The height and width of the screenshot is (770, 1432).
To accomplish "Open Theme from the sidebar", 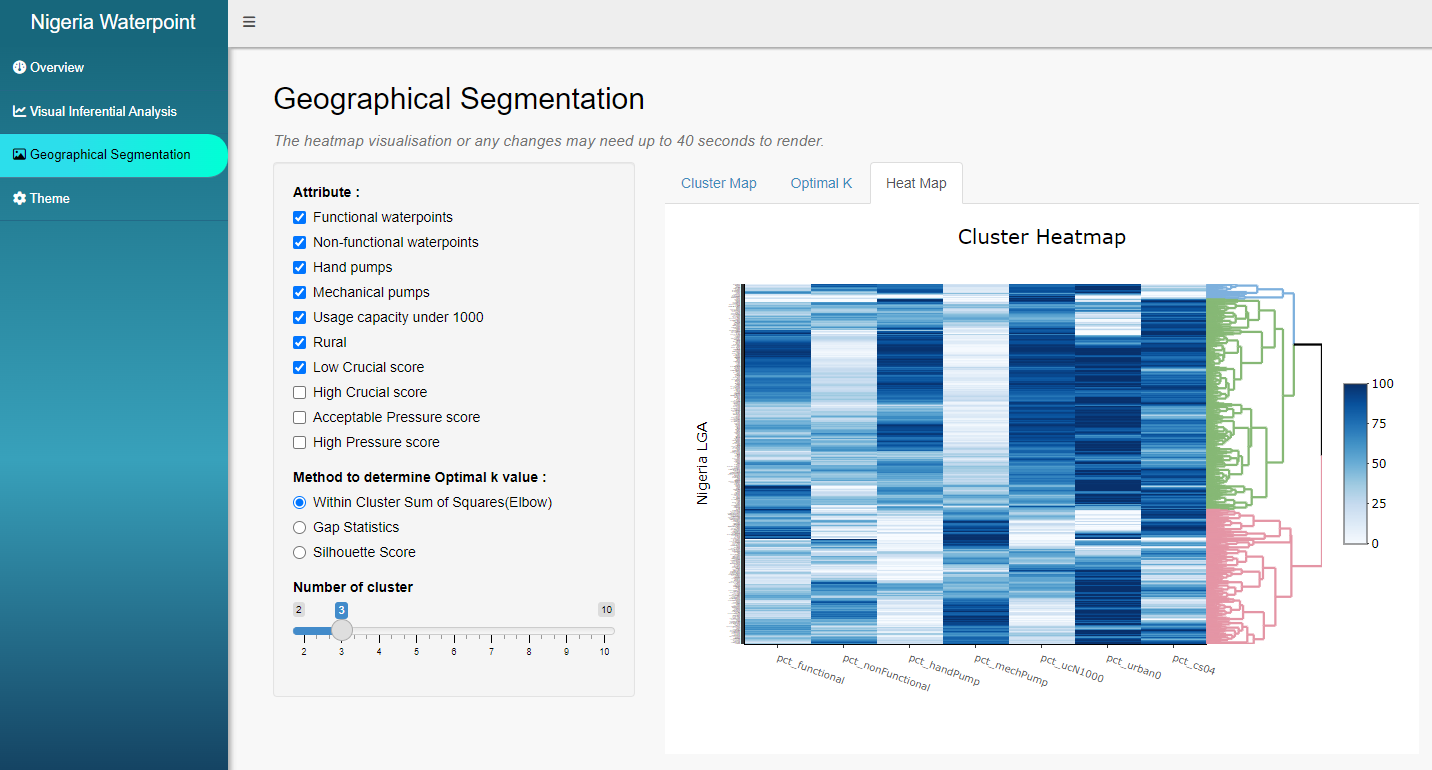I will tap(47, 198).
